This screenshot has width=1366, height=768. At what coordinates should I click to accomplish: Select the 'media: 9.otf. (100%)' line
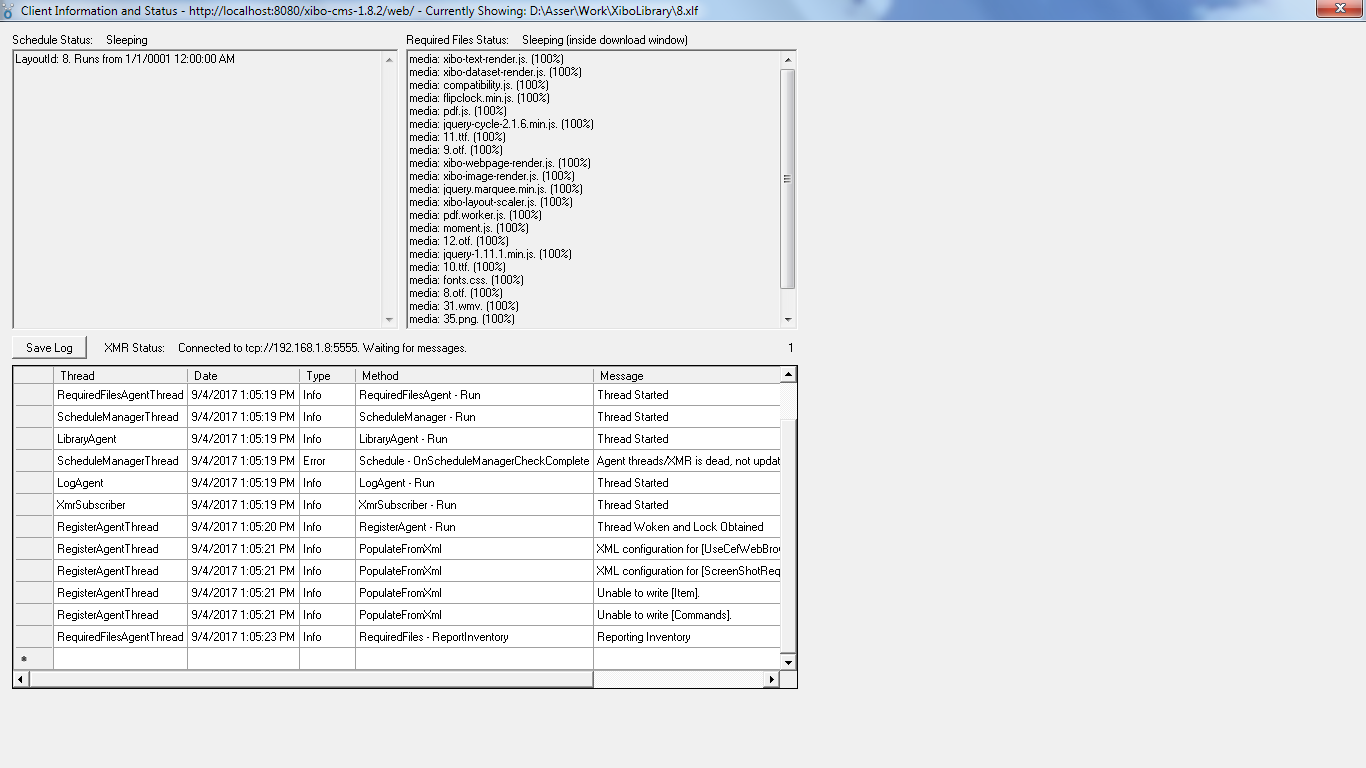pos(456,150)
